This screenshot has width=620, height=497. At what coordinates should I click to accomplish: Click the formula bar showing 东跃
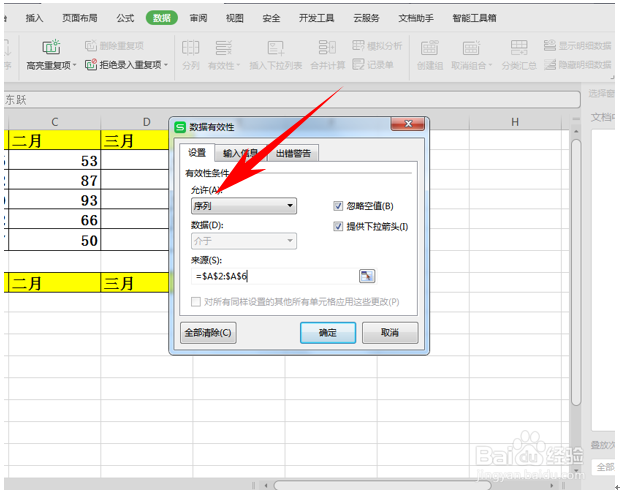[292, 100]
